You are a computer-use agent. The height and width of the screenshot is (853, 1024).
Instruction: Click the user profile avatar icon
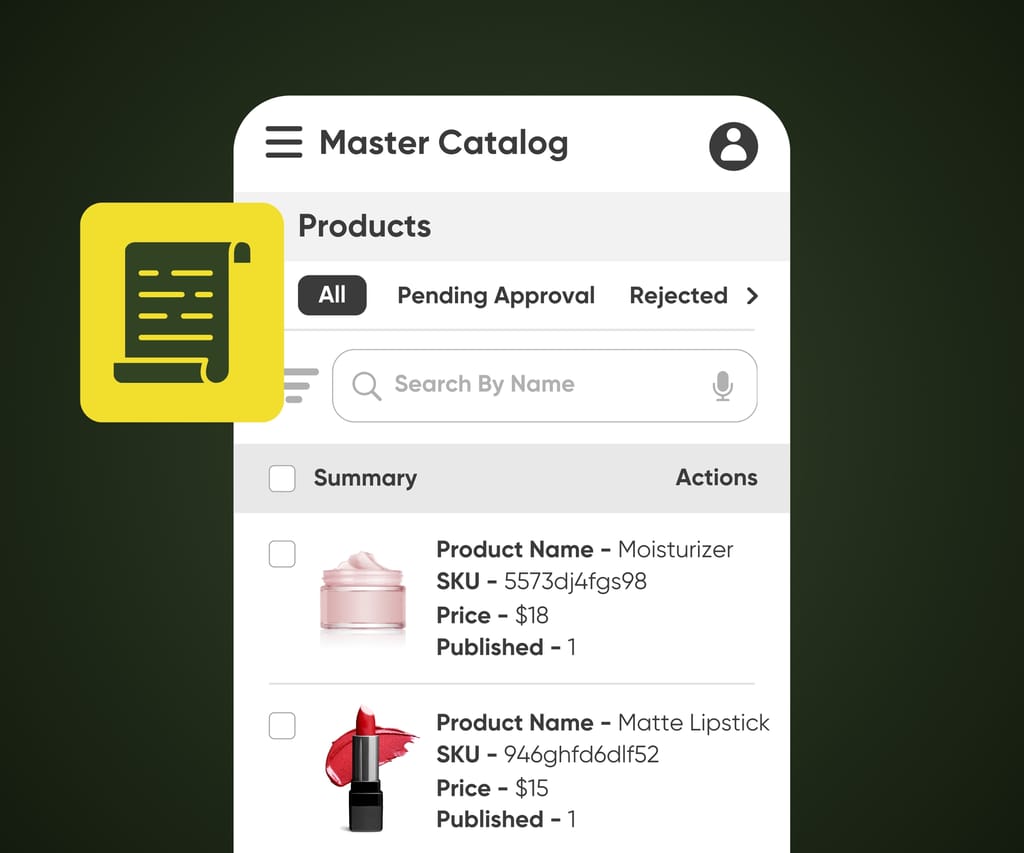(733, 146)
